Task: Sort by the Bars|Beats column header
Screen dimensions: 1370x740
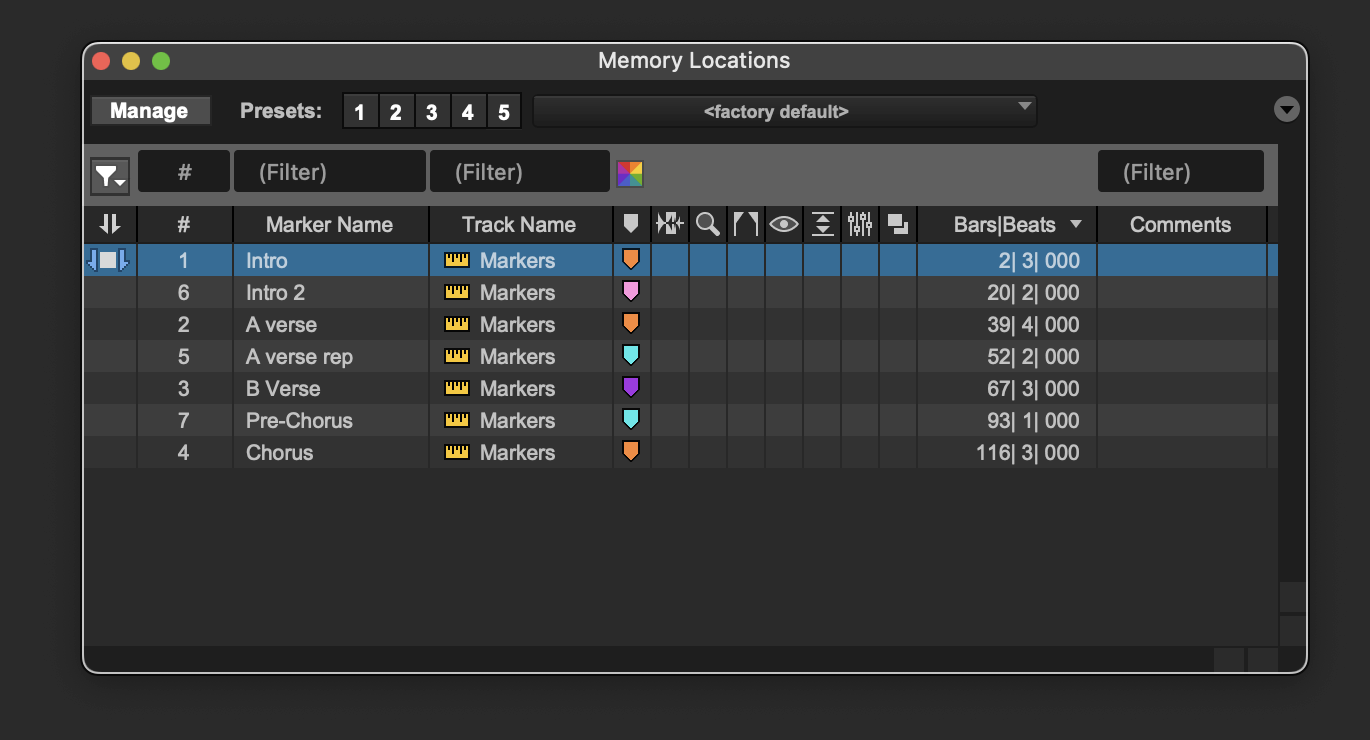Action: (x=1006, y=225)
